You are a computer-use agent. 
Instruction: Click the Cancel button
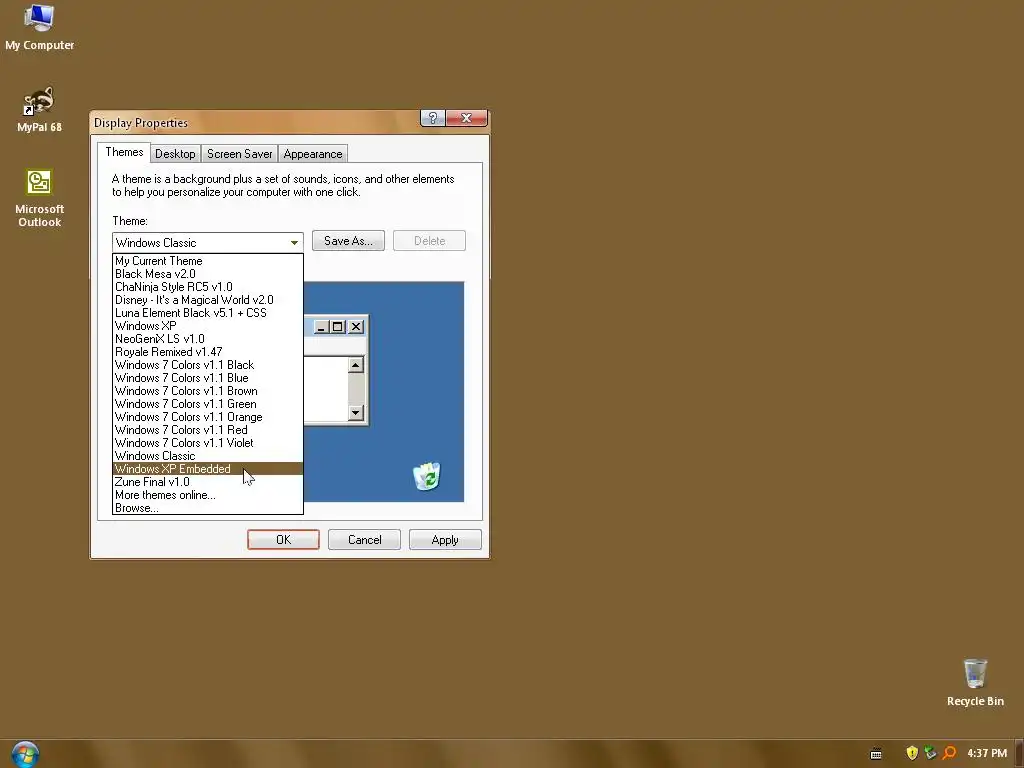coord(364,540)
